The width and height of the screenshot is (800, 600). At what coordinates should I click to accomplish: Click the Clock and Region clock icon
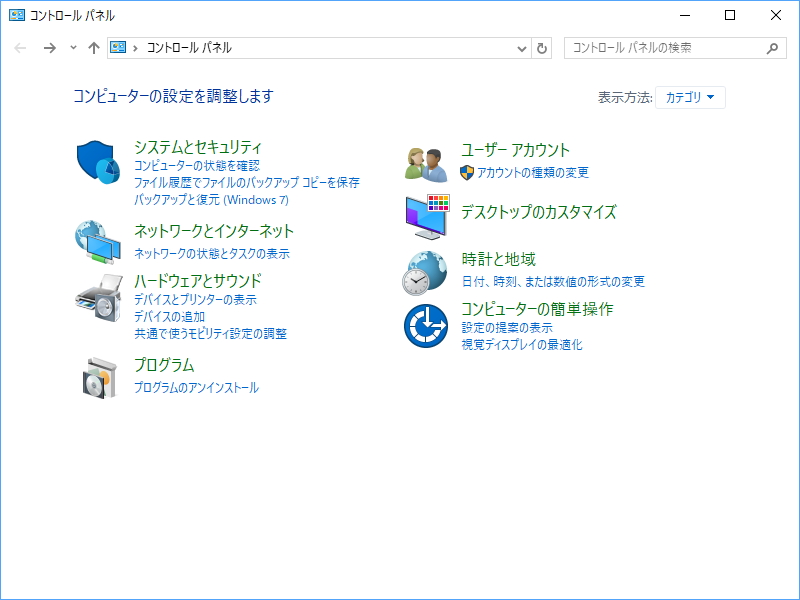(x=425, y=272)
